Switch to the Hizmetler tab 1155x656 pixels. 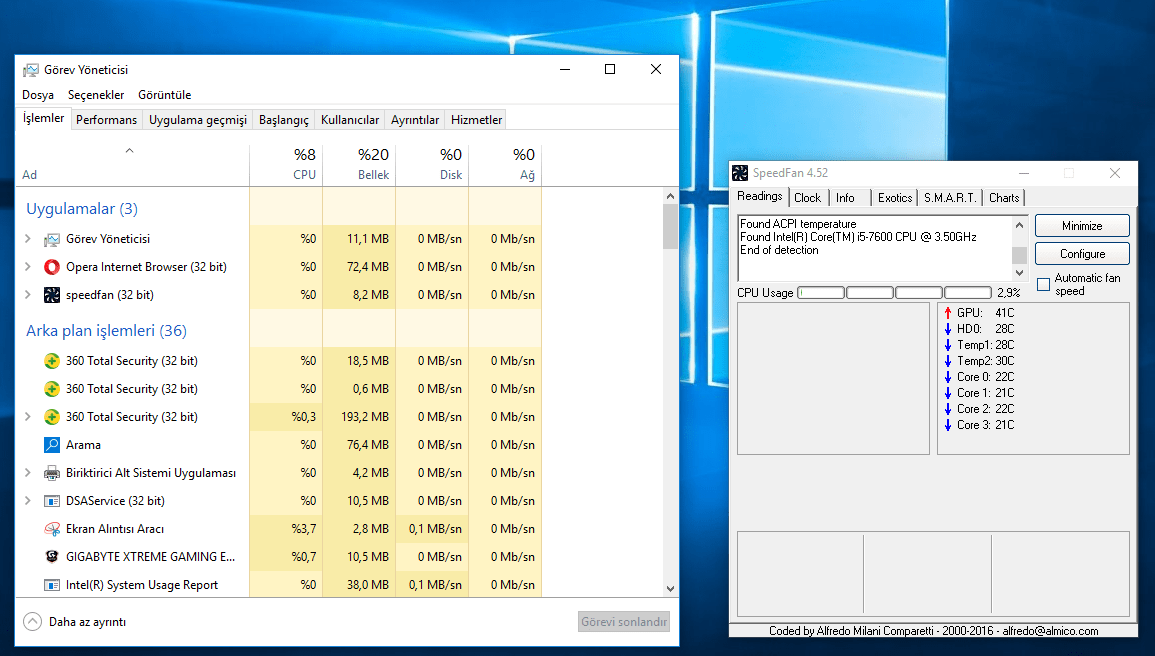tap(476, 120)
